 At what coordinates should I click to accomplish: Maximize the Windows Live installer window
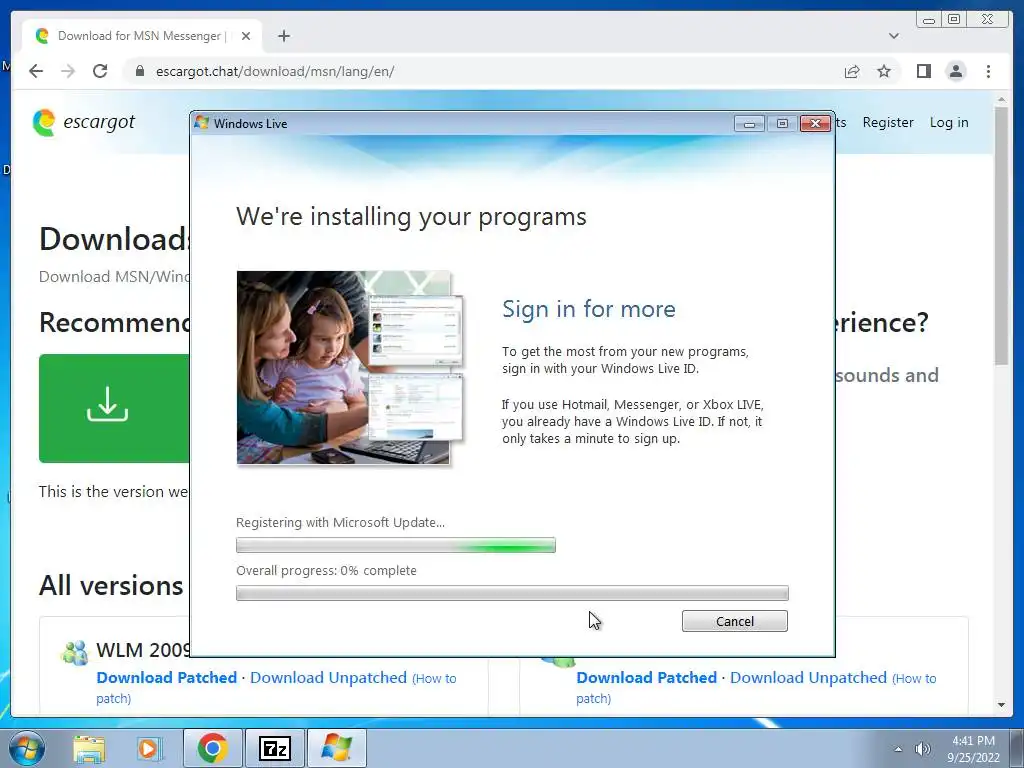pyautogui.click(x=782, y=123)
